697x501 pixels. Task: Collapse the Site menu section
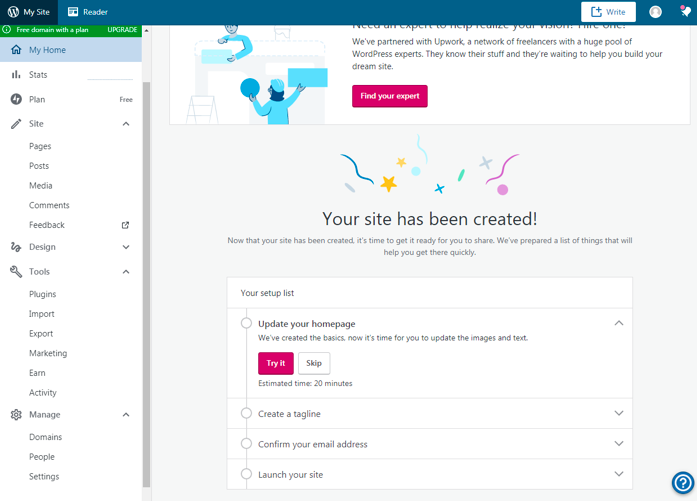[126, 124]
